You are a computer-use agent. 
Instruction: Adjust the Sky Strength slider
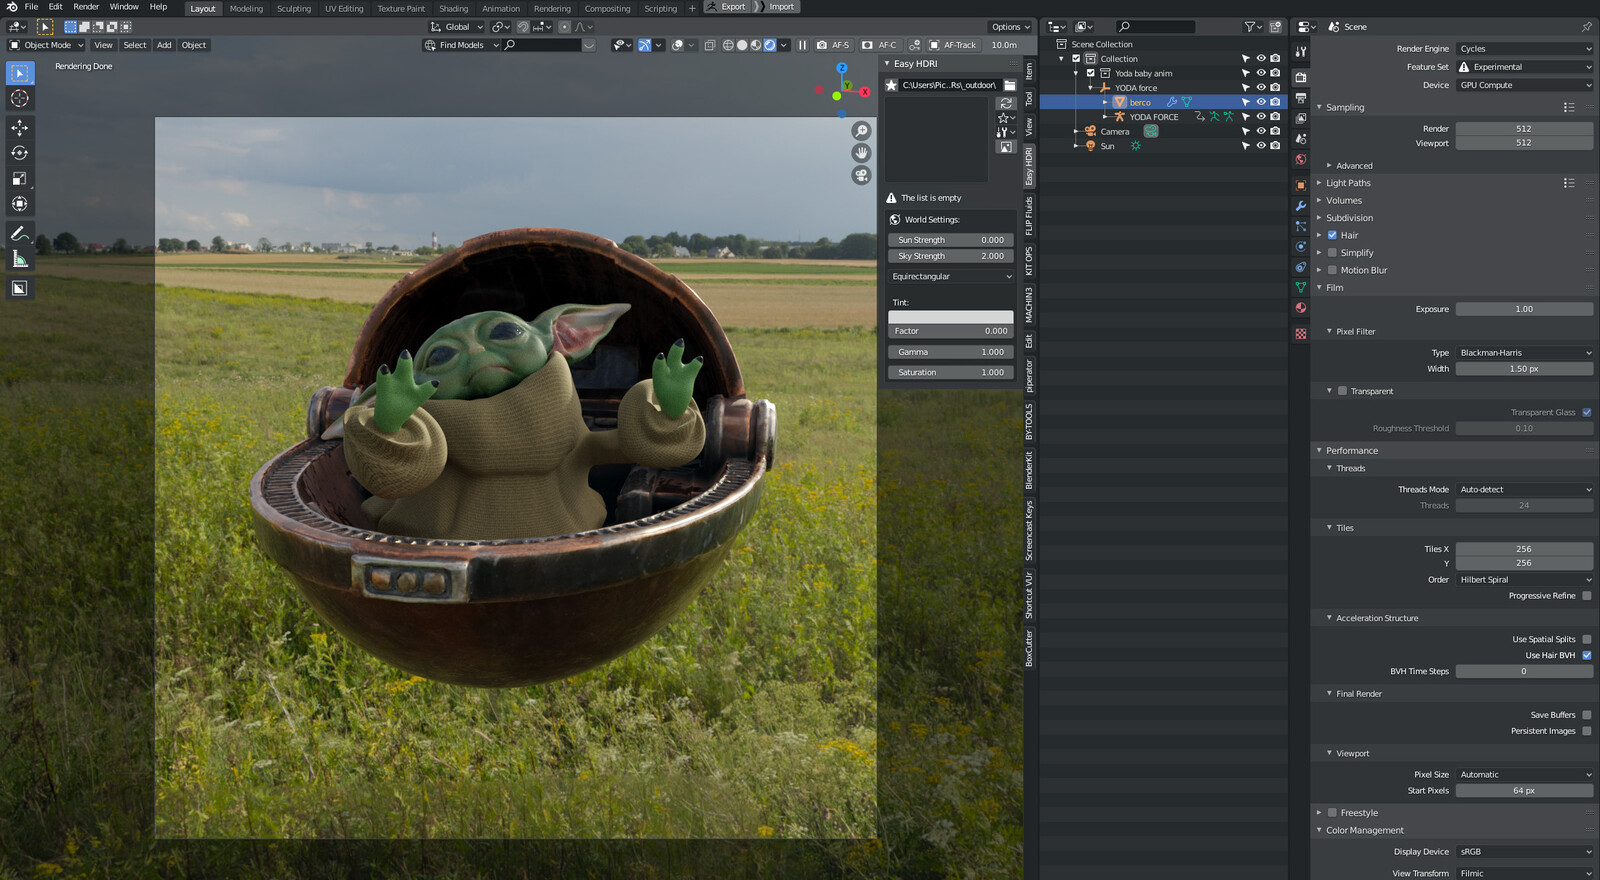951,256
